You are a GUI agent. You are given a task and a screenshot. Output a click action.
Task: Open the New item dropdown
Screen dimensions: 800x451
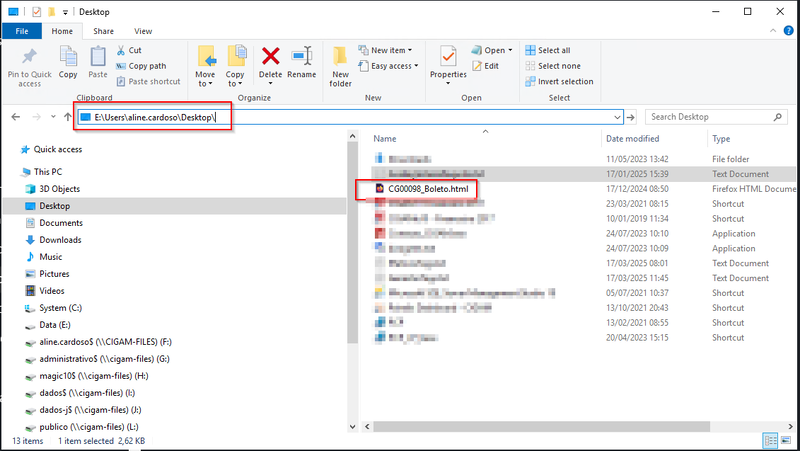click(x=386, y=50)
